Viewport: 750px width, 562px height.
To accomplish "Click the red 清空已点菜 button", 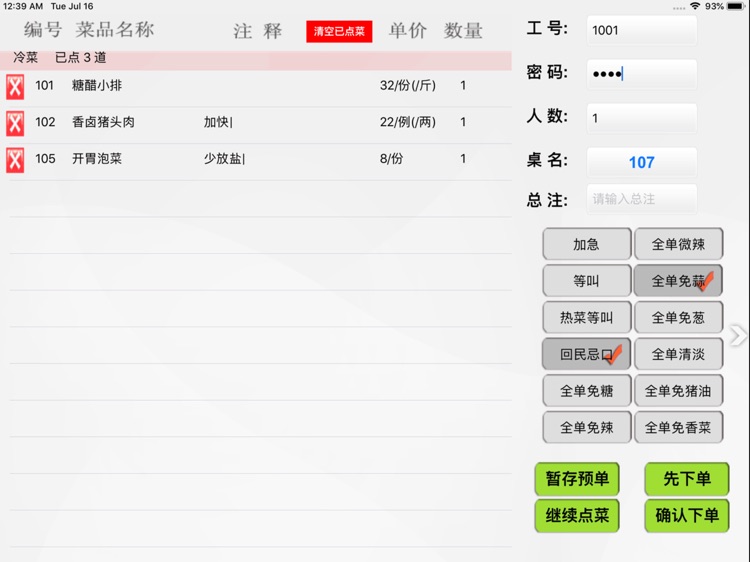I will [339, 32].
